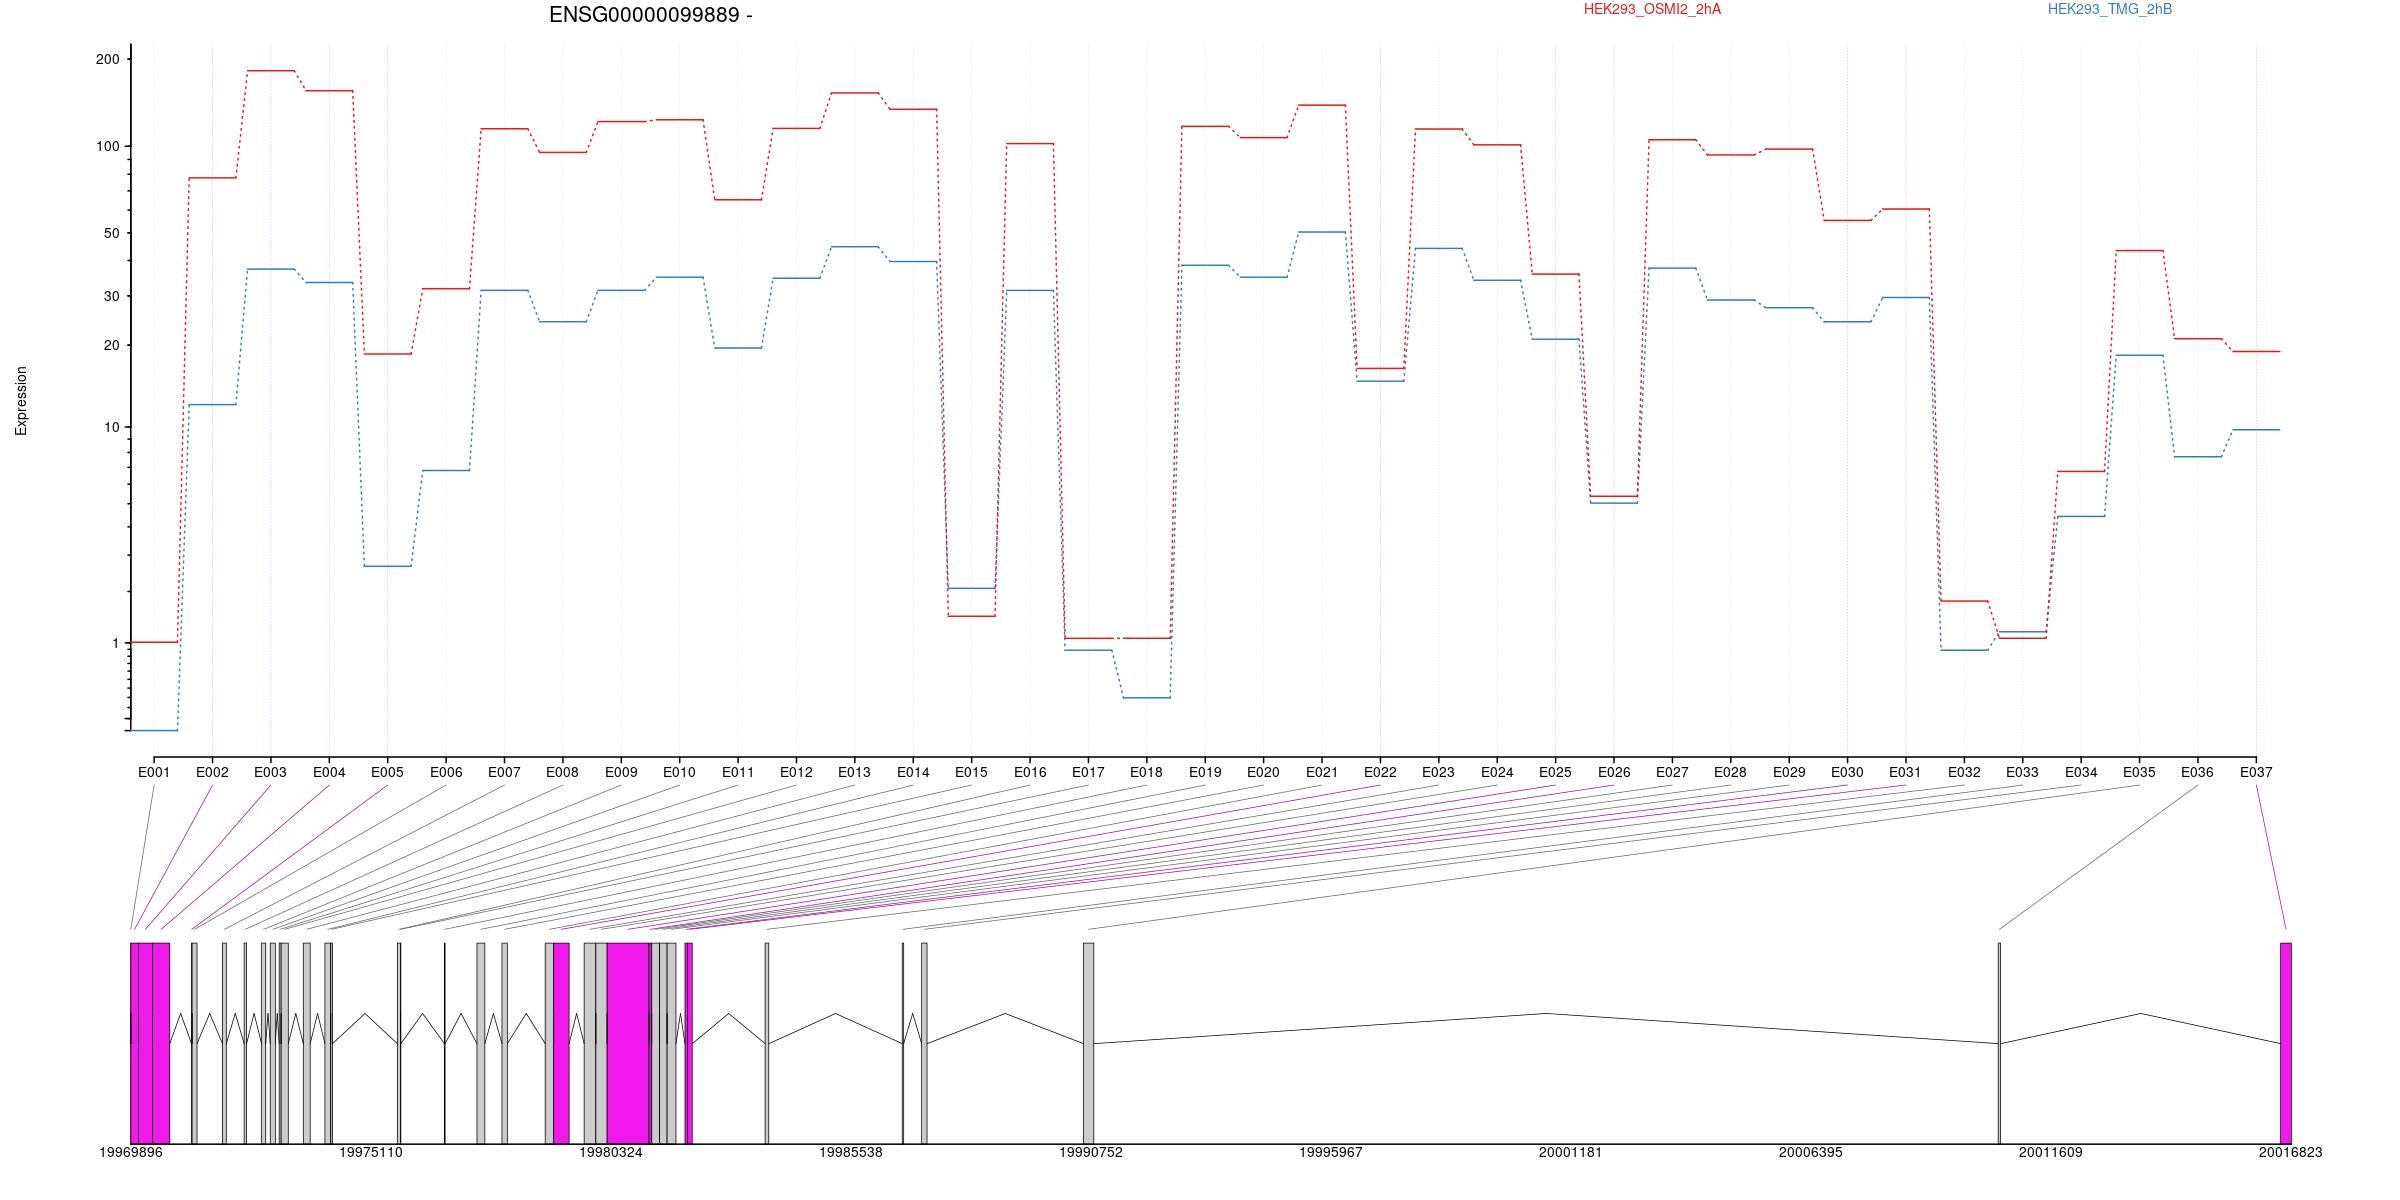Select exon label E022
The width and height of the screenshot is (2400, 1200).
point(1380,773)
